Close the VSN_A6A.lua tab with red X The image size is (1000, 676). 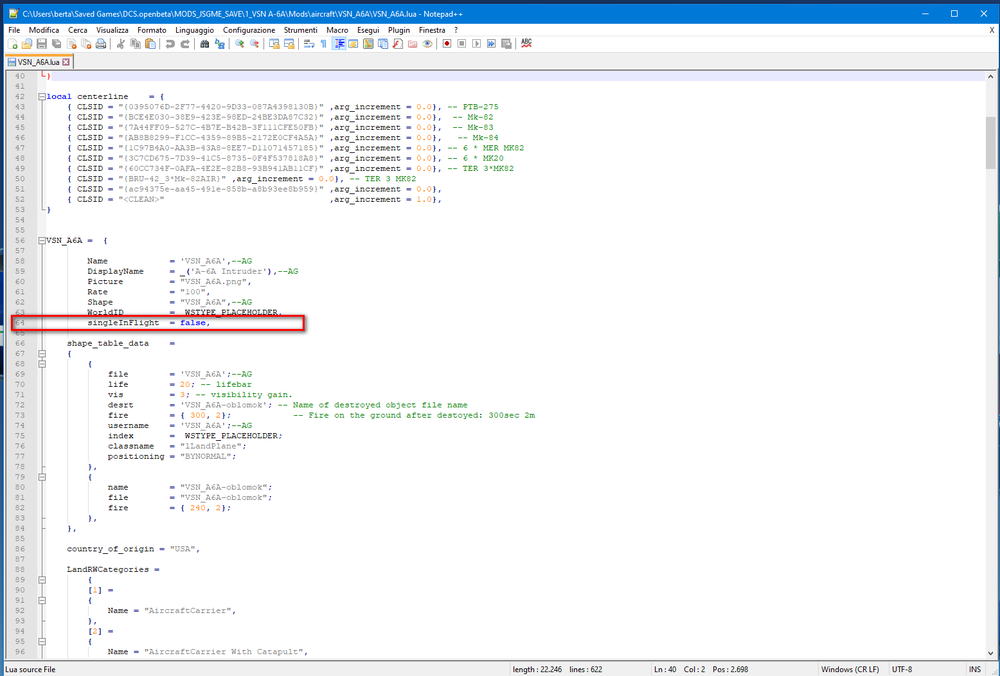point(66,62)
